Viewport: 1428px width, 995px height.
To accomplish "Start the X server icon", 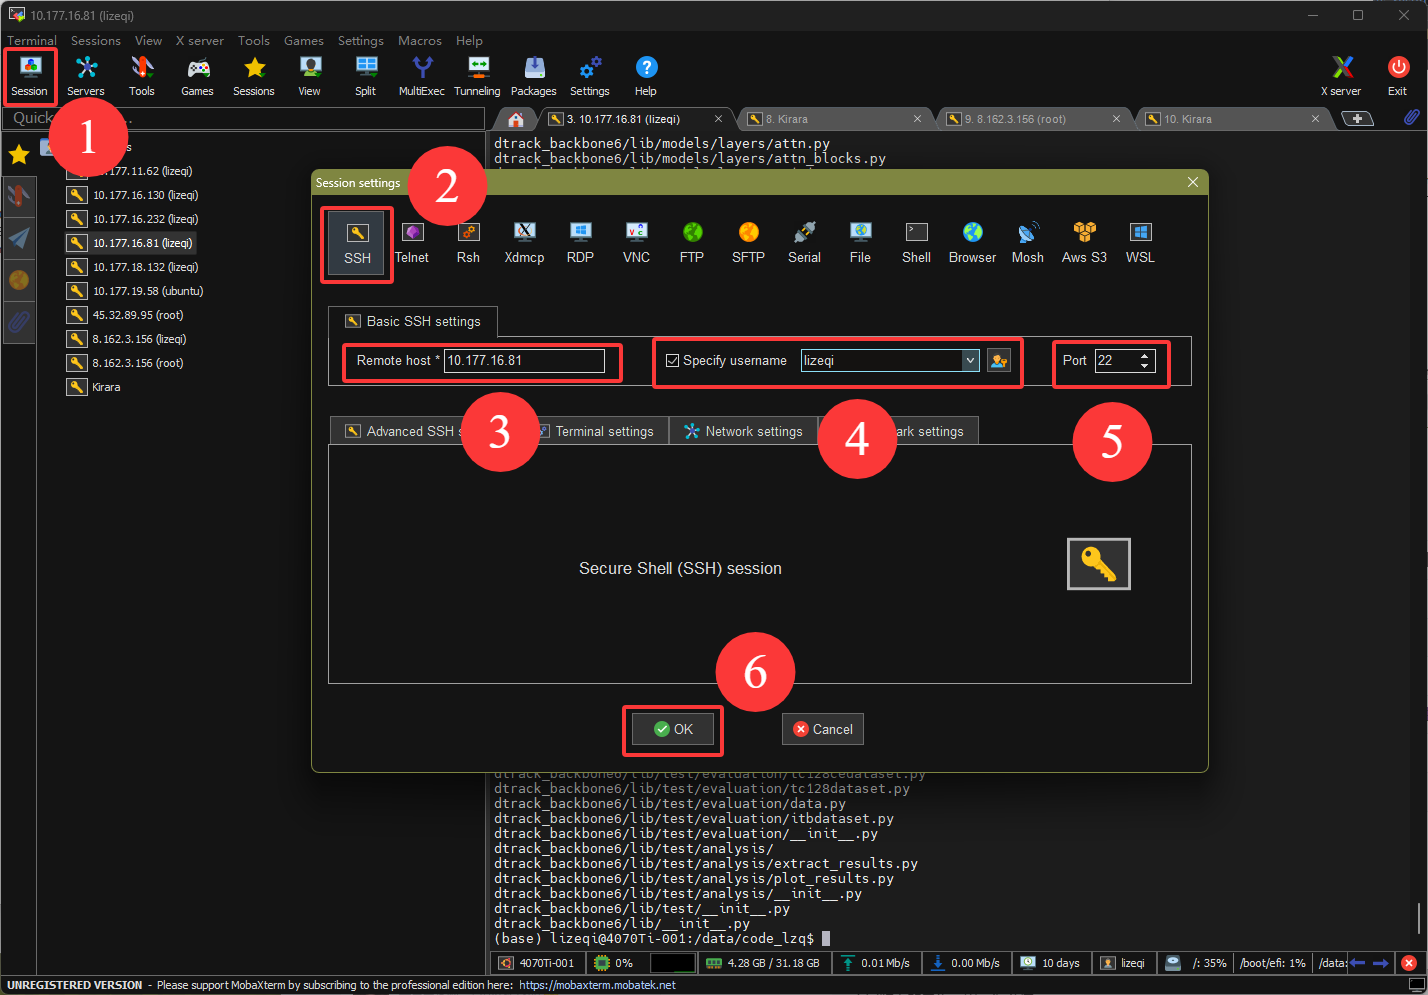I will [x=1341, y=76].
